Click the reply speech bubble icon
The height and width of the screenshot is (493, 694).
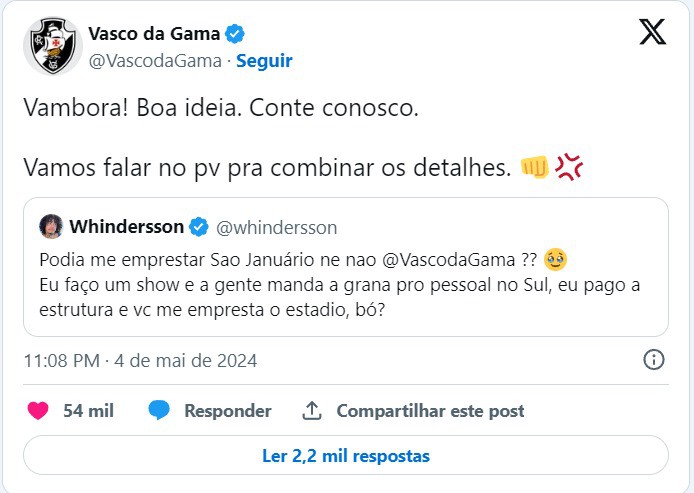click(159, 410)
